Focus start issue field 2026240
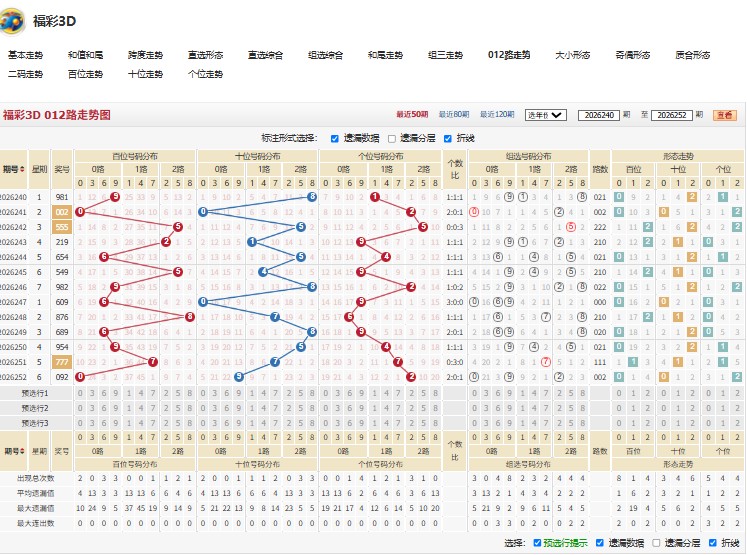747x555 pixels. tap(599, 115)
